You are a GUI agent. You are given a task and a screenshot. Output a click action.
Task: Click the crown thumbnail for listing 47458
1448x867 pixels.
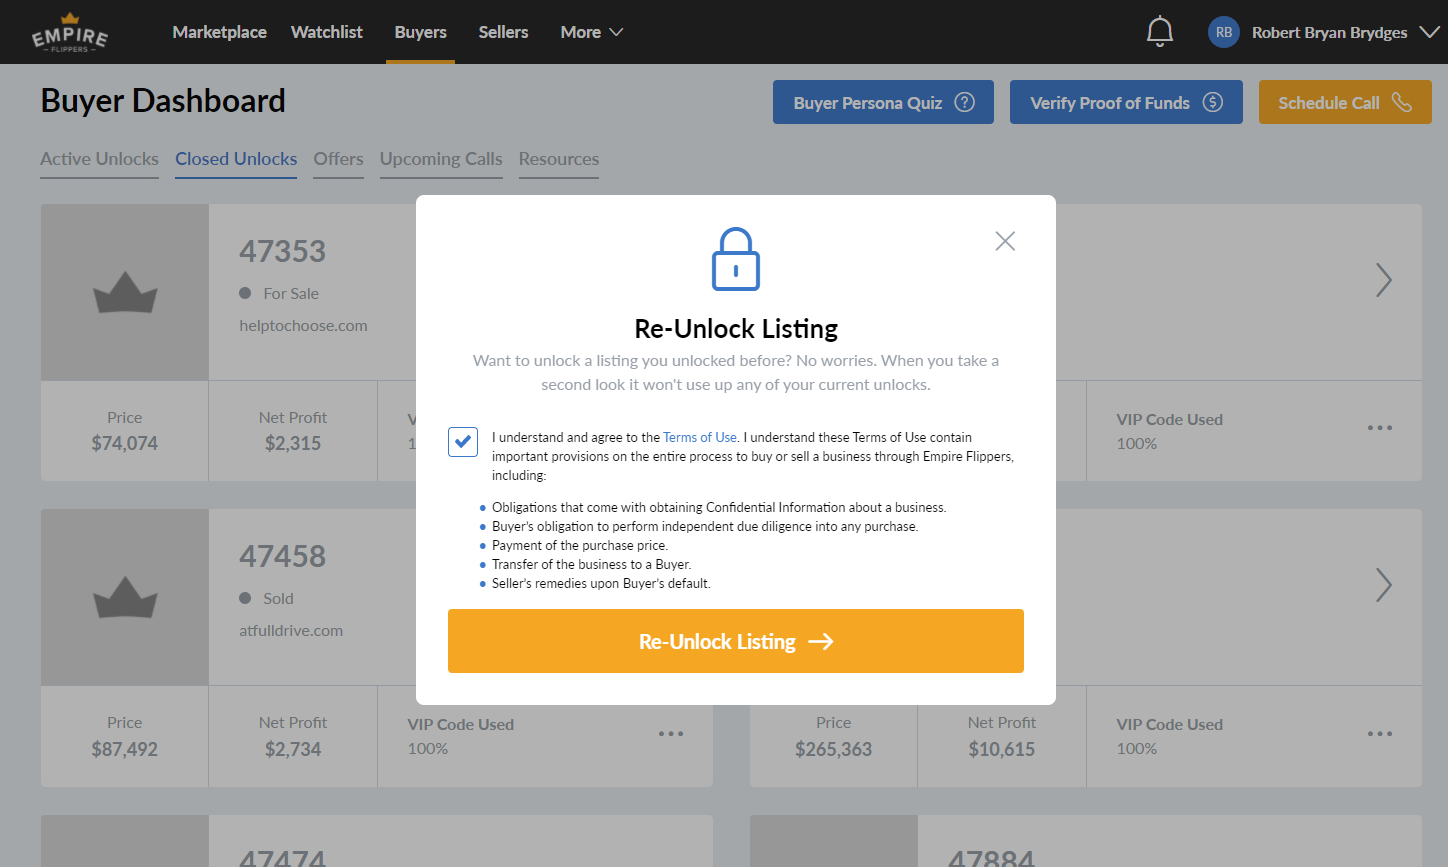point(125,598)
